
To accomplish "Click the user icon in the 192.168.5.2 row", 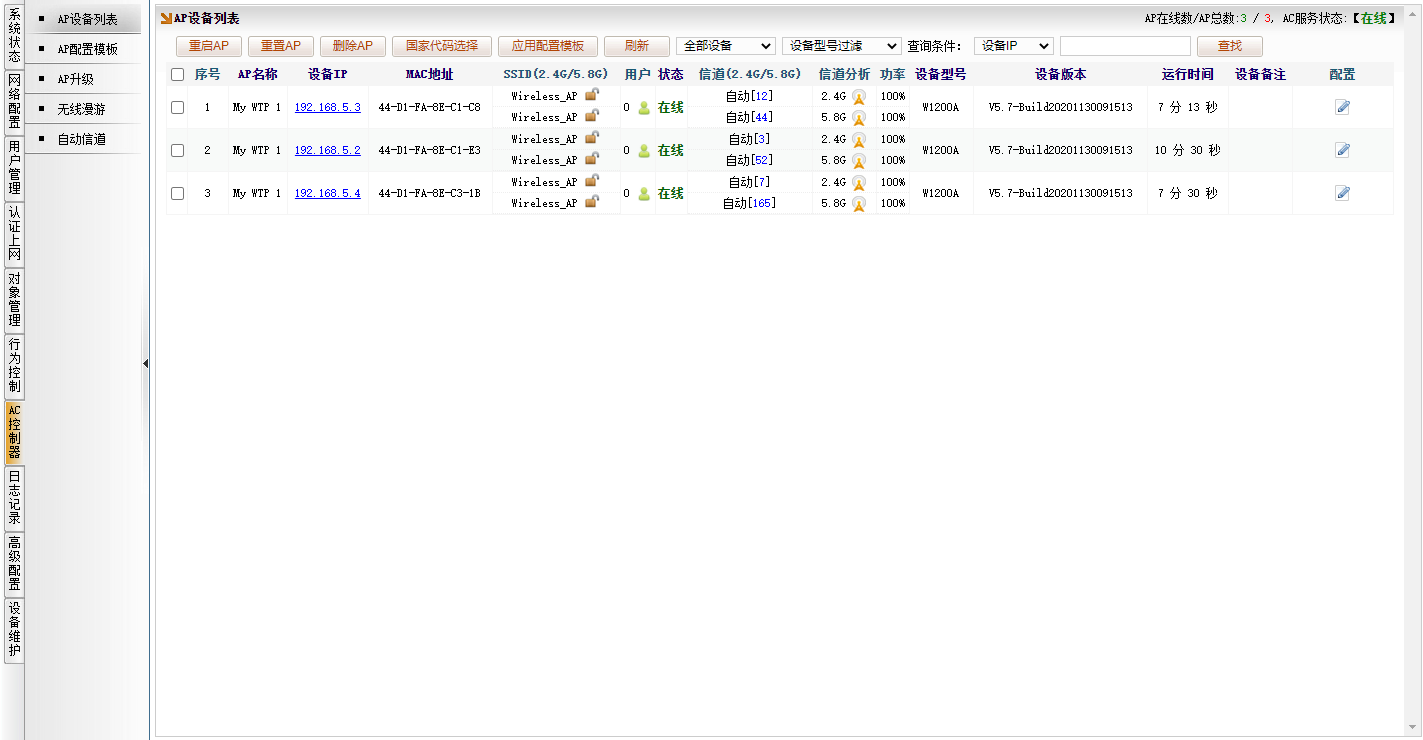I will [644, 151].
